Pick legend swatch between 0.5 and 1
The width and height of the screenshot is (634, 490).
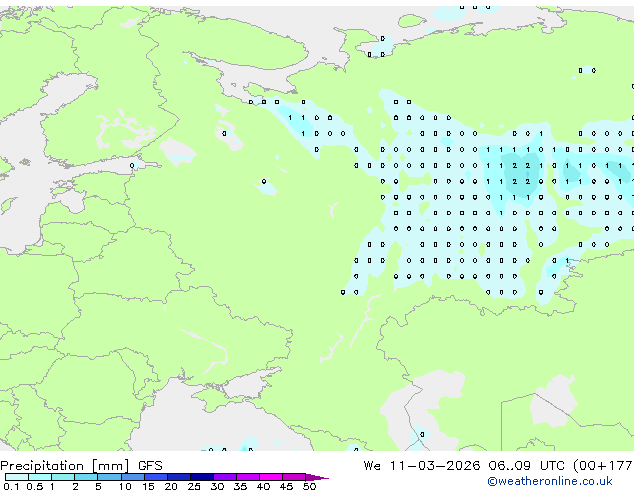(x=40, y=477)
